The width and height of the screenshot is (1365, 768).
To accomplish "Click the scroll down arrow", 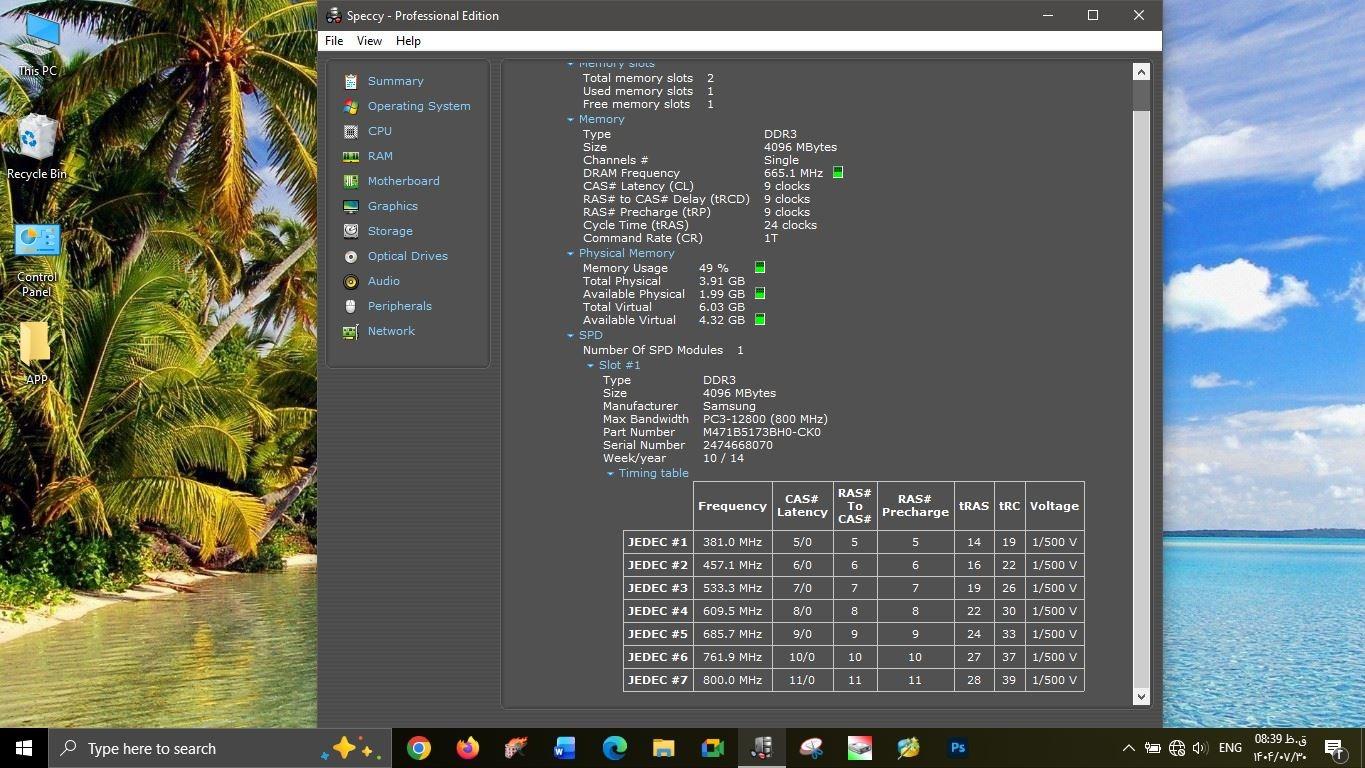I will click(x=1141, y=697).
